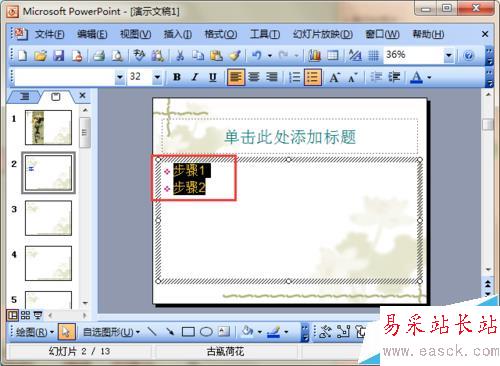The width and height of the screenshot is (500, 366).
Task: Open an existing file via the folder icon
Action: pyautogui.click(x=41, y=56)
